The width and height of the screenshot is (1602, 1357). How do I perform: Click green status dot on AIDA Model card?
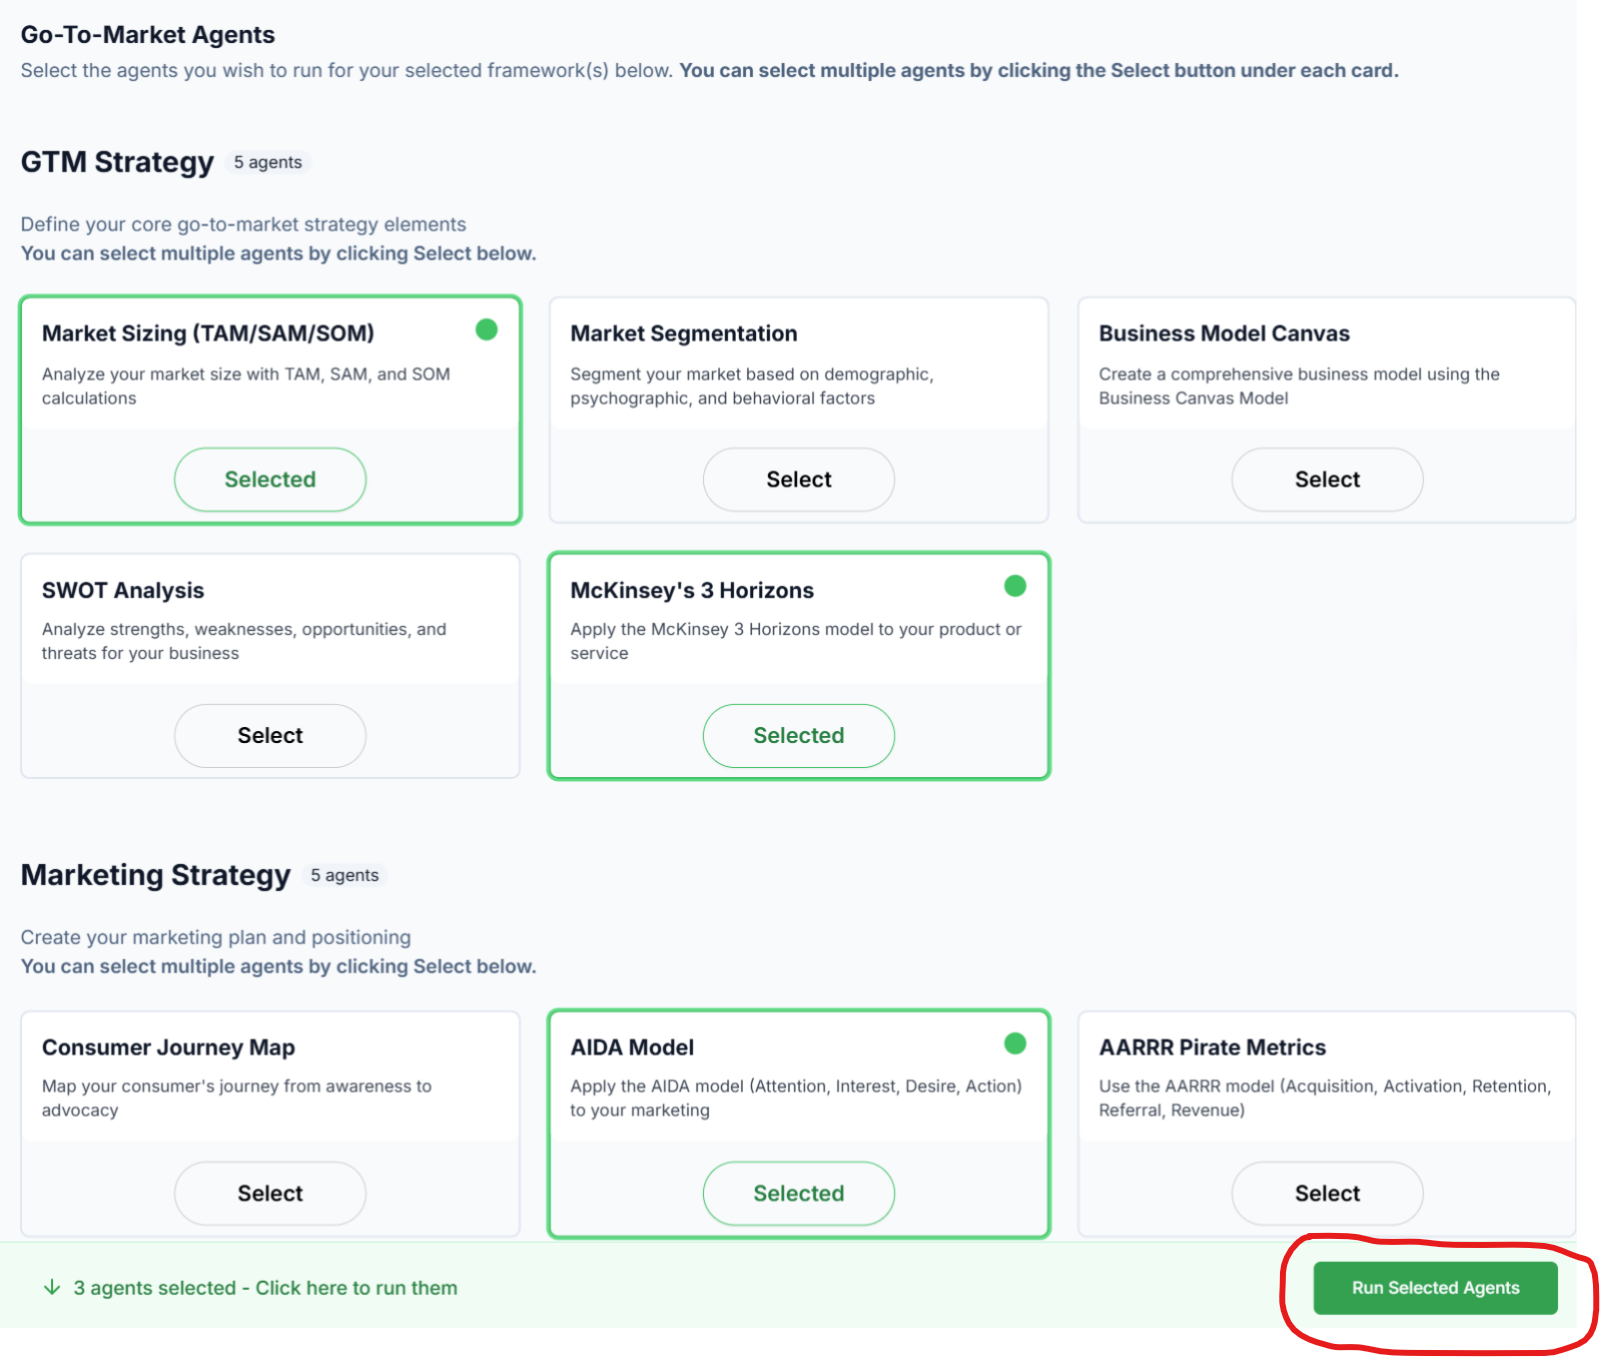click(x=1015, y=1044)
